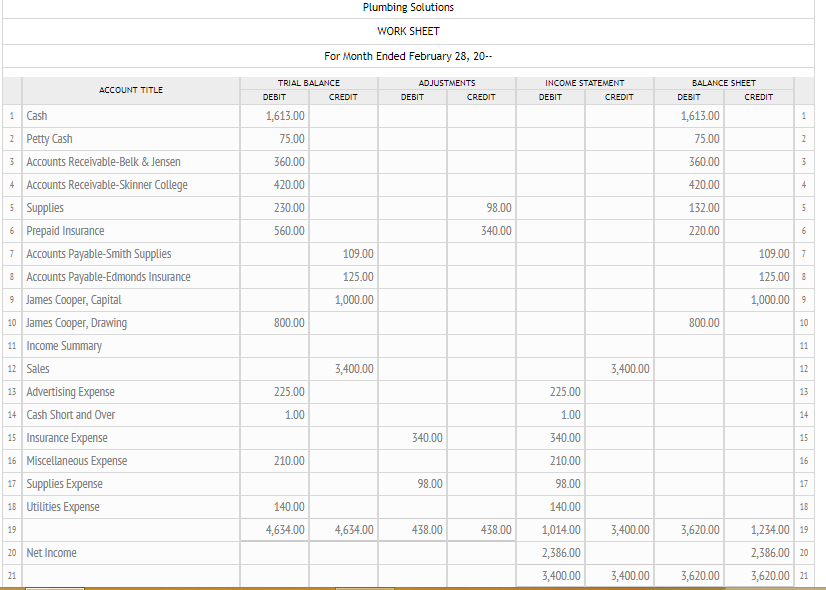Click Prepaid Insurance trial balance debit 560.00
Screen dimensions: 826x590
coord(274,231)
